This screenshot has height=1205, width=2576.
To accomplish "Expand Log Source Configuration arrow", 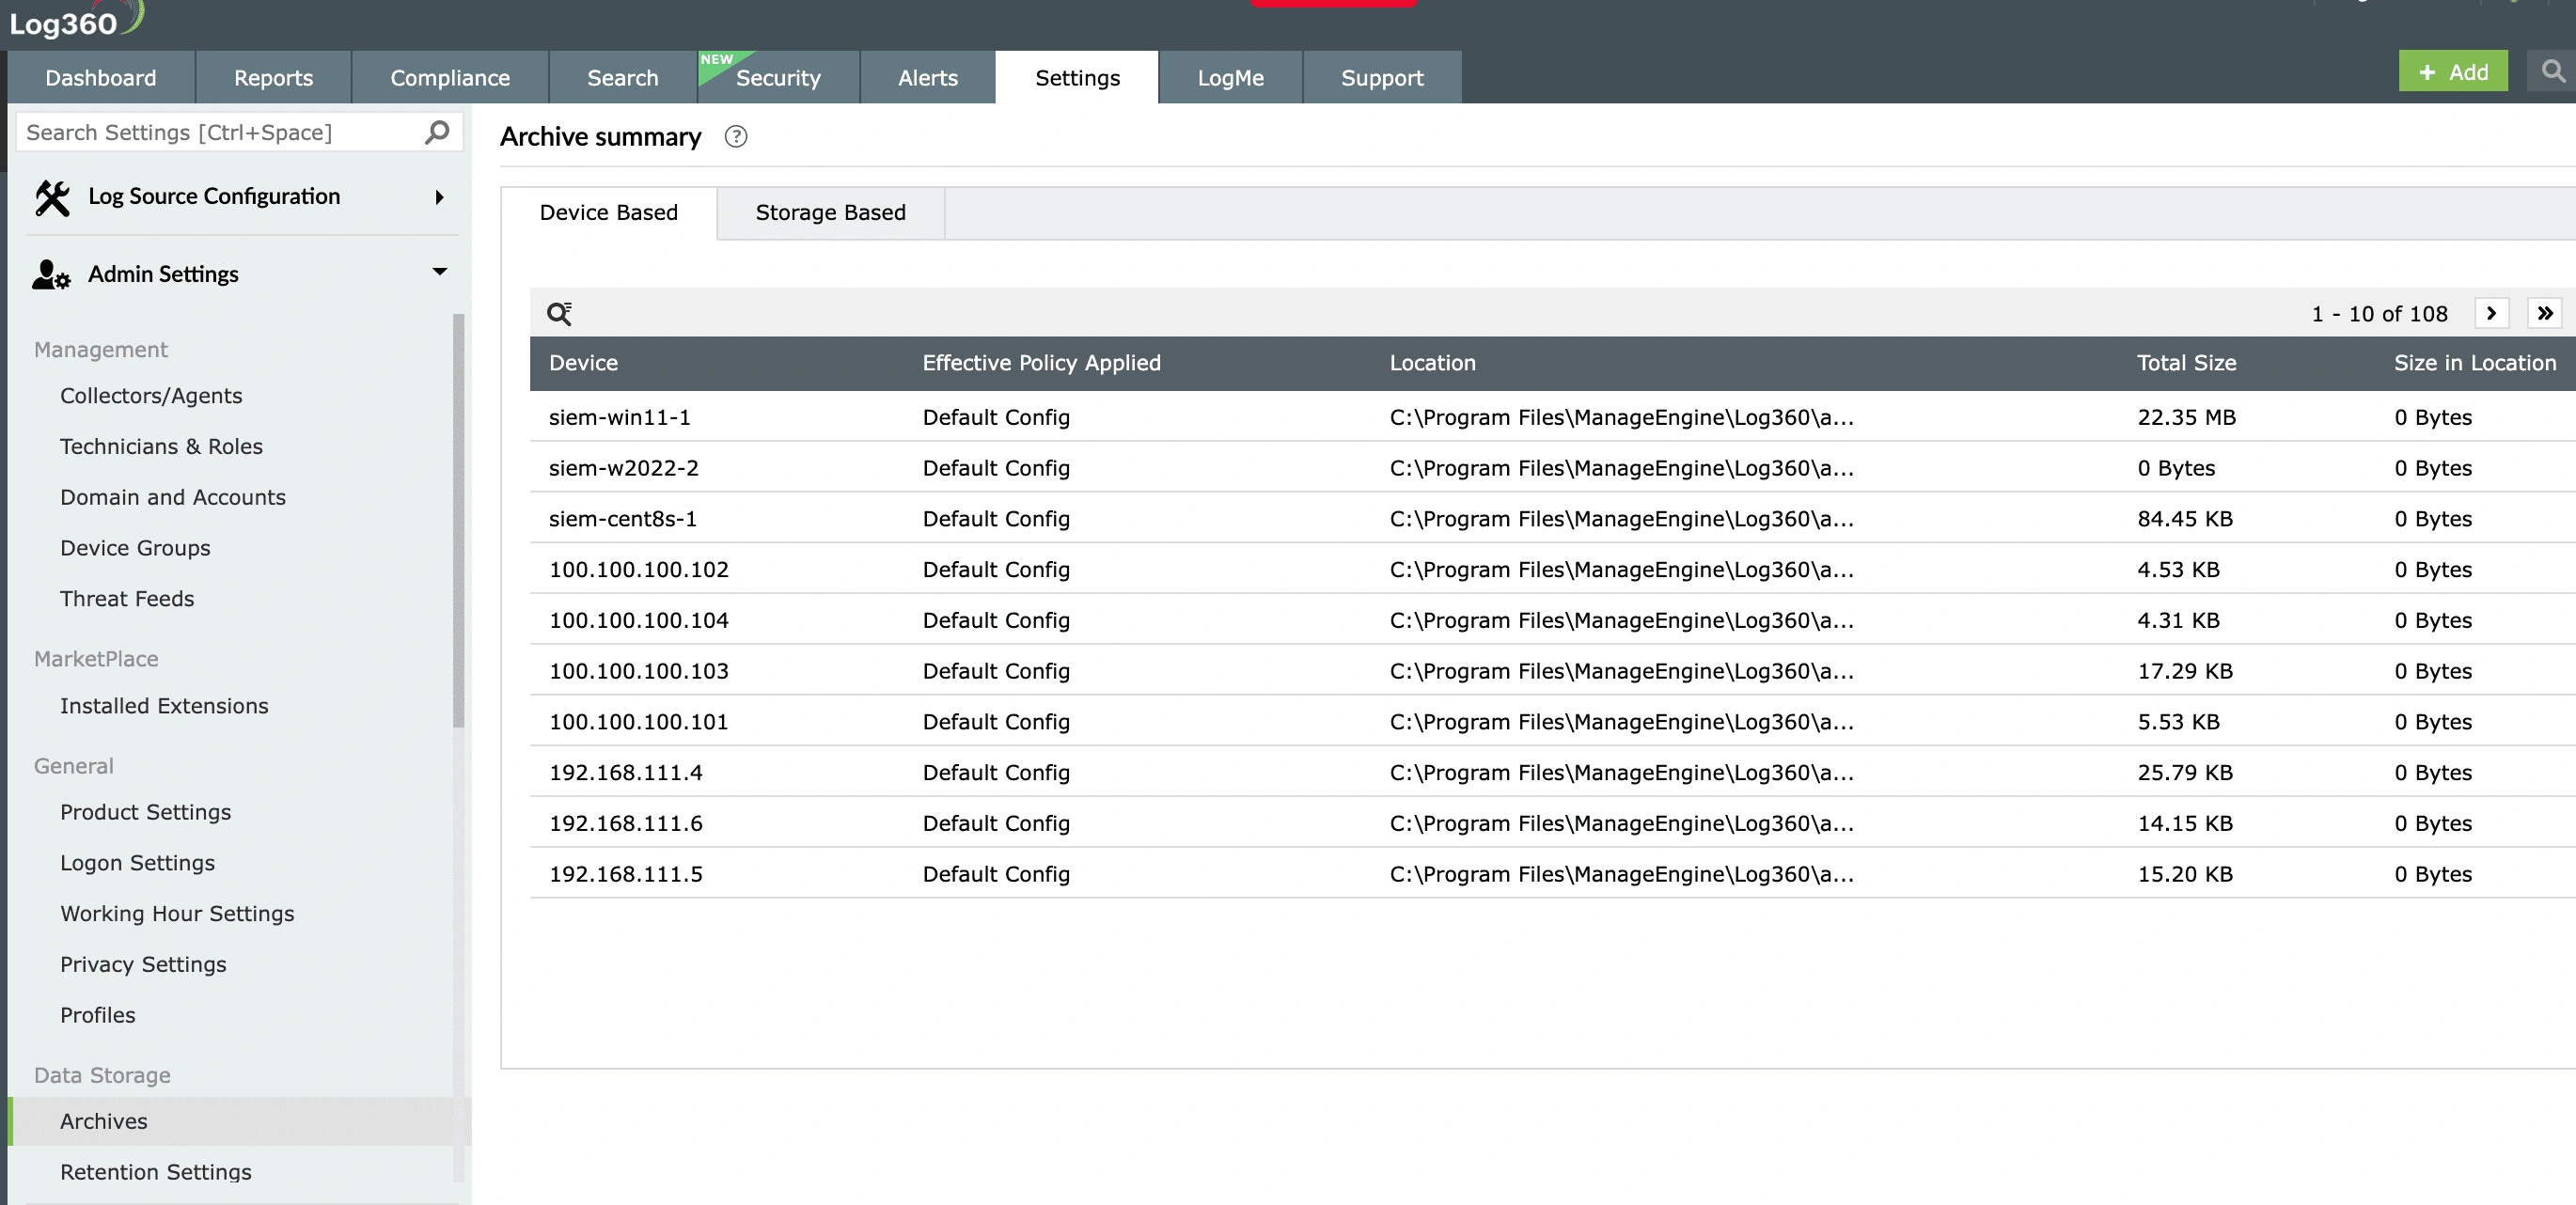I will 439,197.
